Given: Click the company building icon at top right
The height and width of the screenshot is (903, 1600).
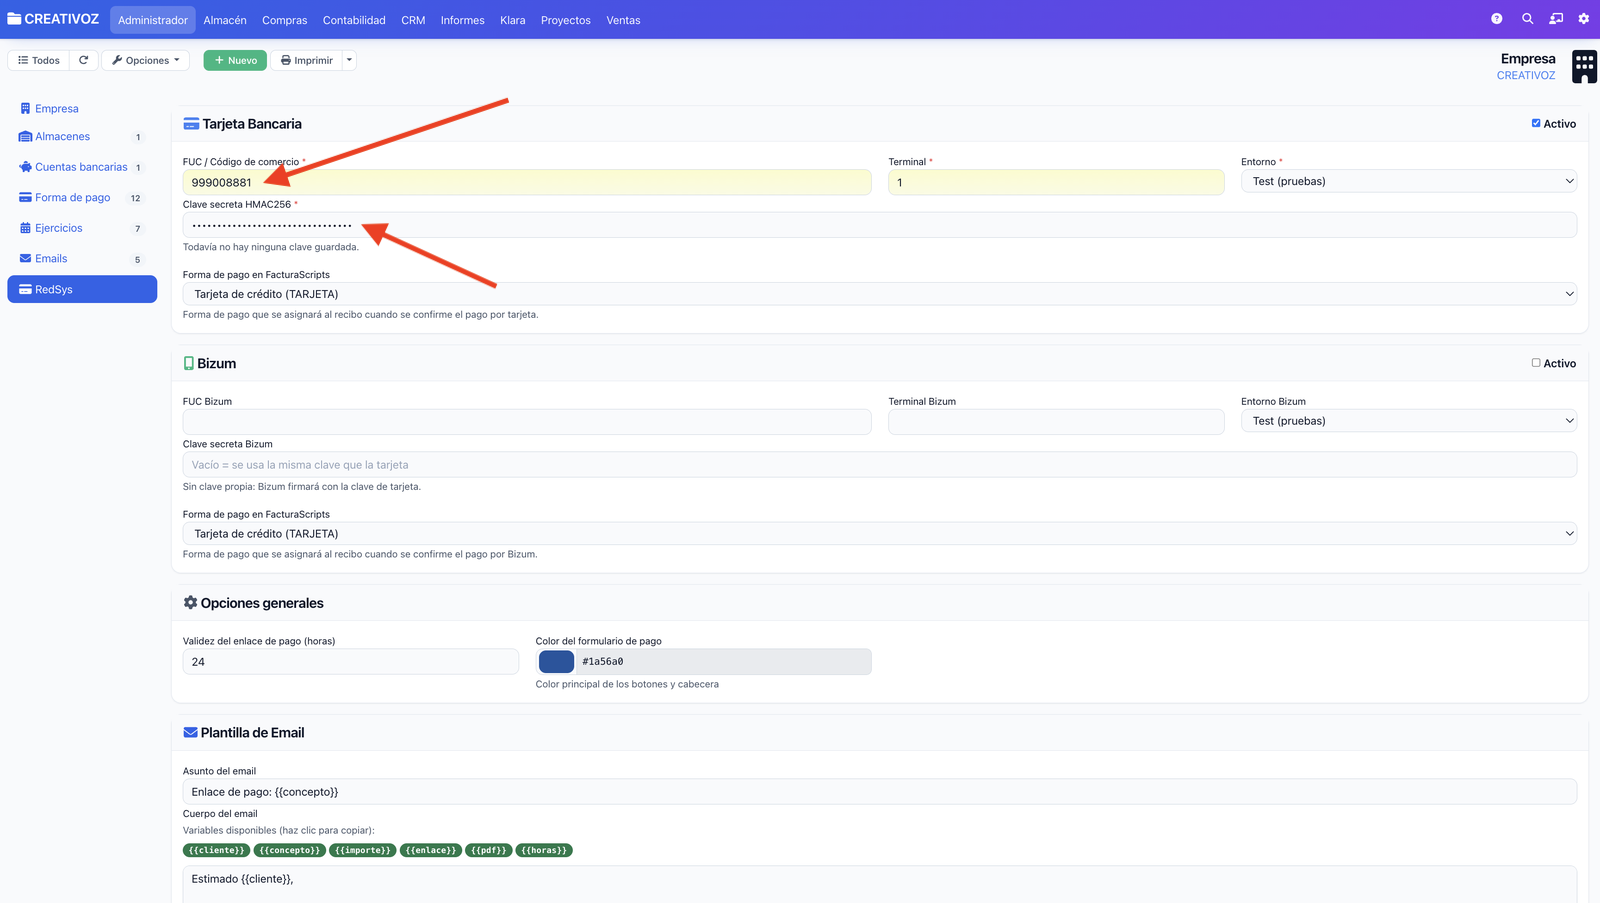Looking at the screenshot, I should tap(1584, 67).
